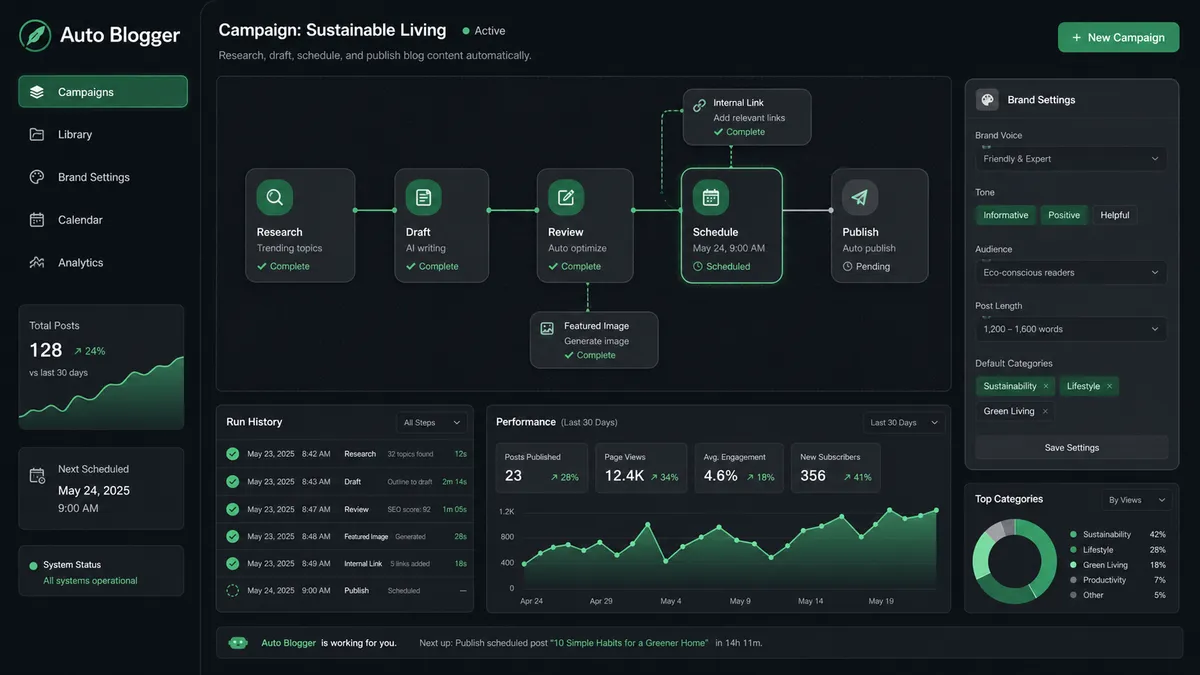Click the Featured Image picture icon

pos(547,327)
